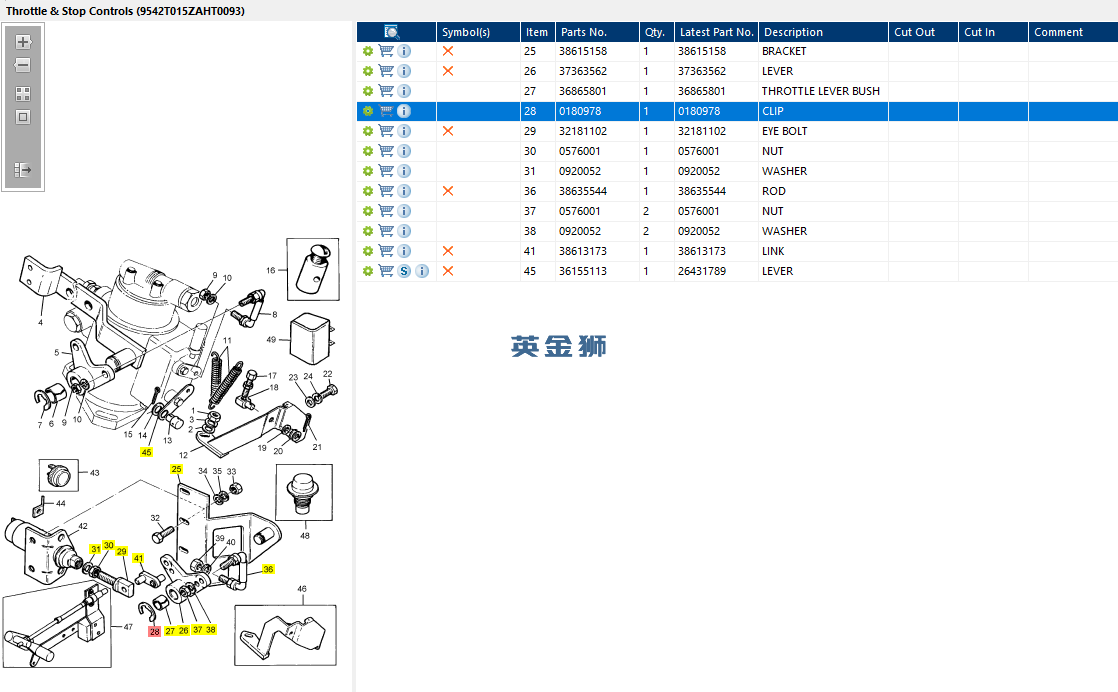This screenshot has height=692, width=1118.
Task: Click the X symbol in BRACKET row
Action: tap(448, 51)
